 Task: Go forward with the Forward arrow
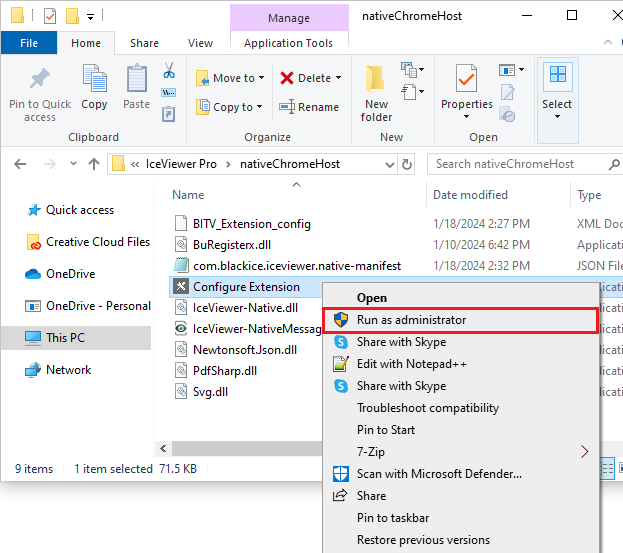(50, 164)
